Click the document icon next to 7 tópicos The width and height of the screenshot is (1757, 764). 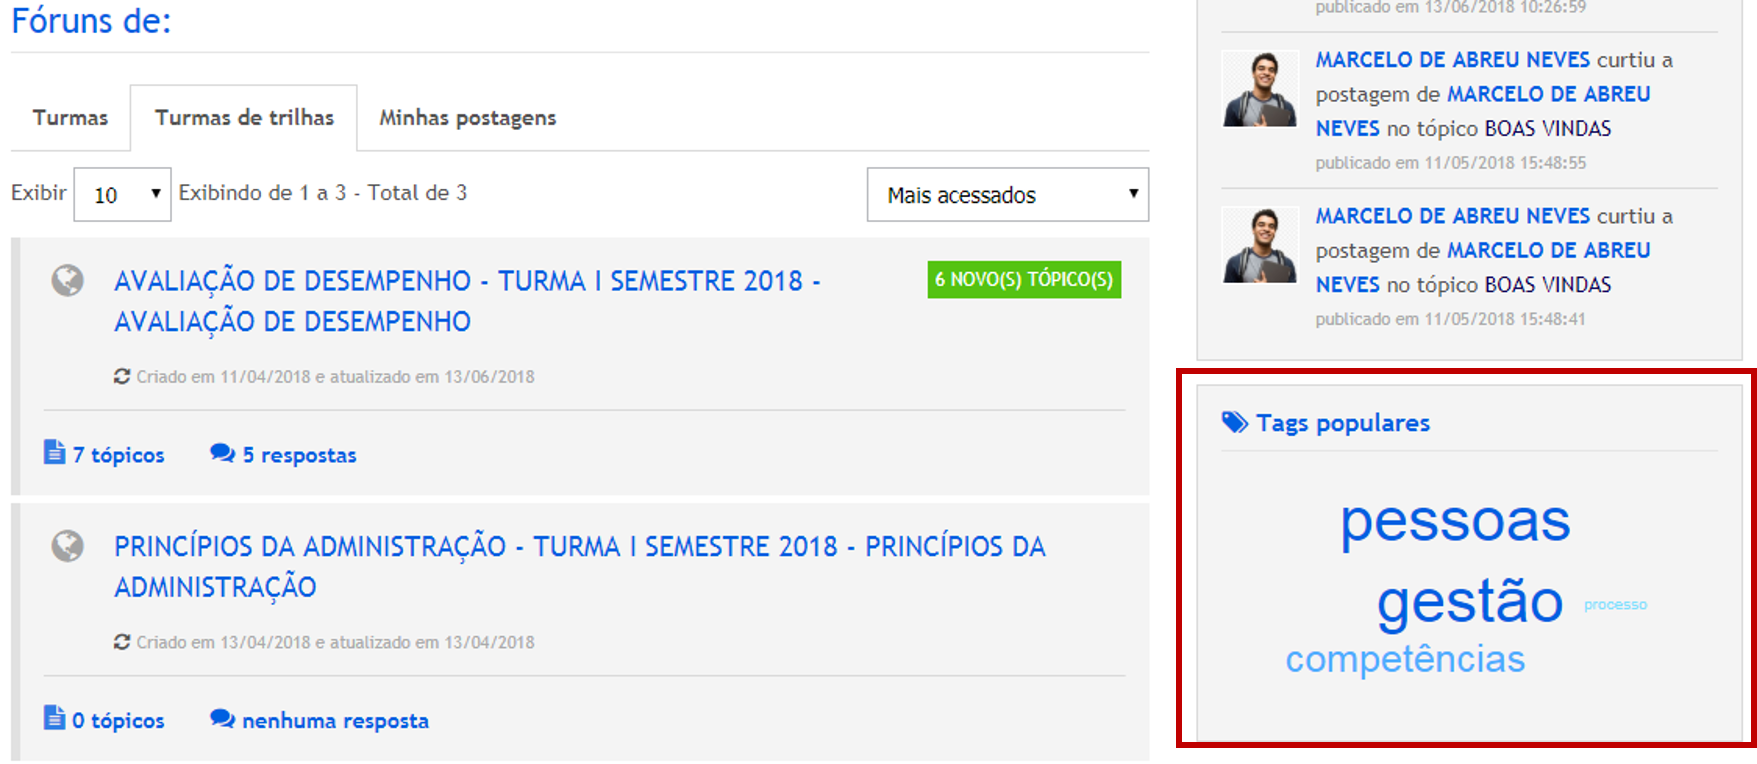tap(54, 453)
